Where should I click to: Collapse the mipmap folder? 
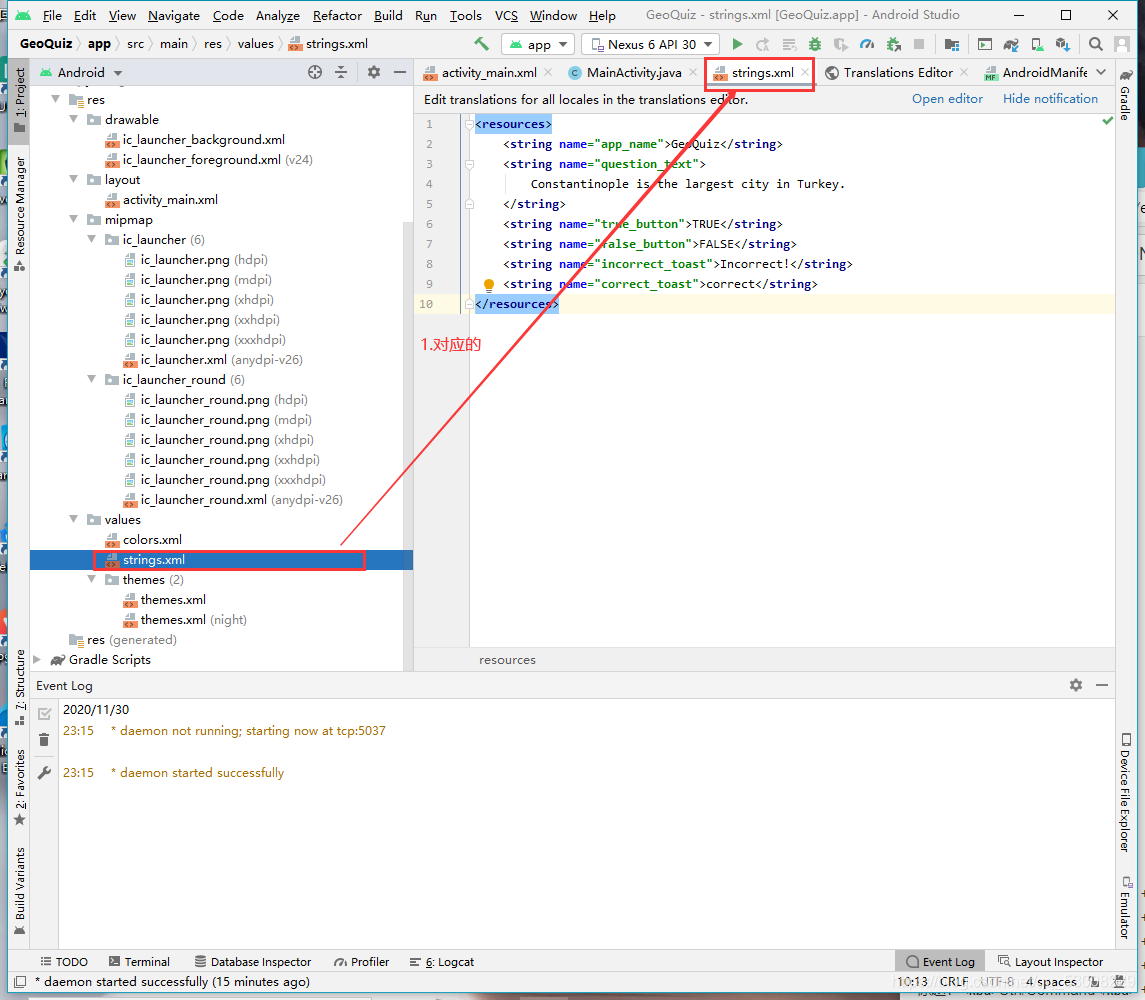74,219
